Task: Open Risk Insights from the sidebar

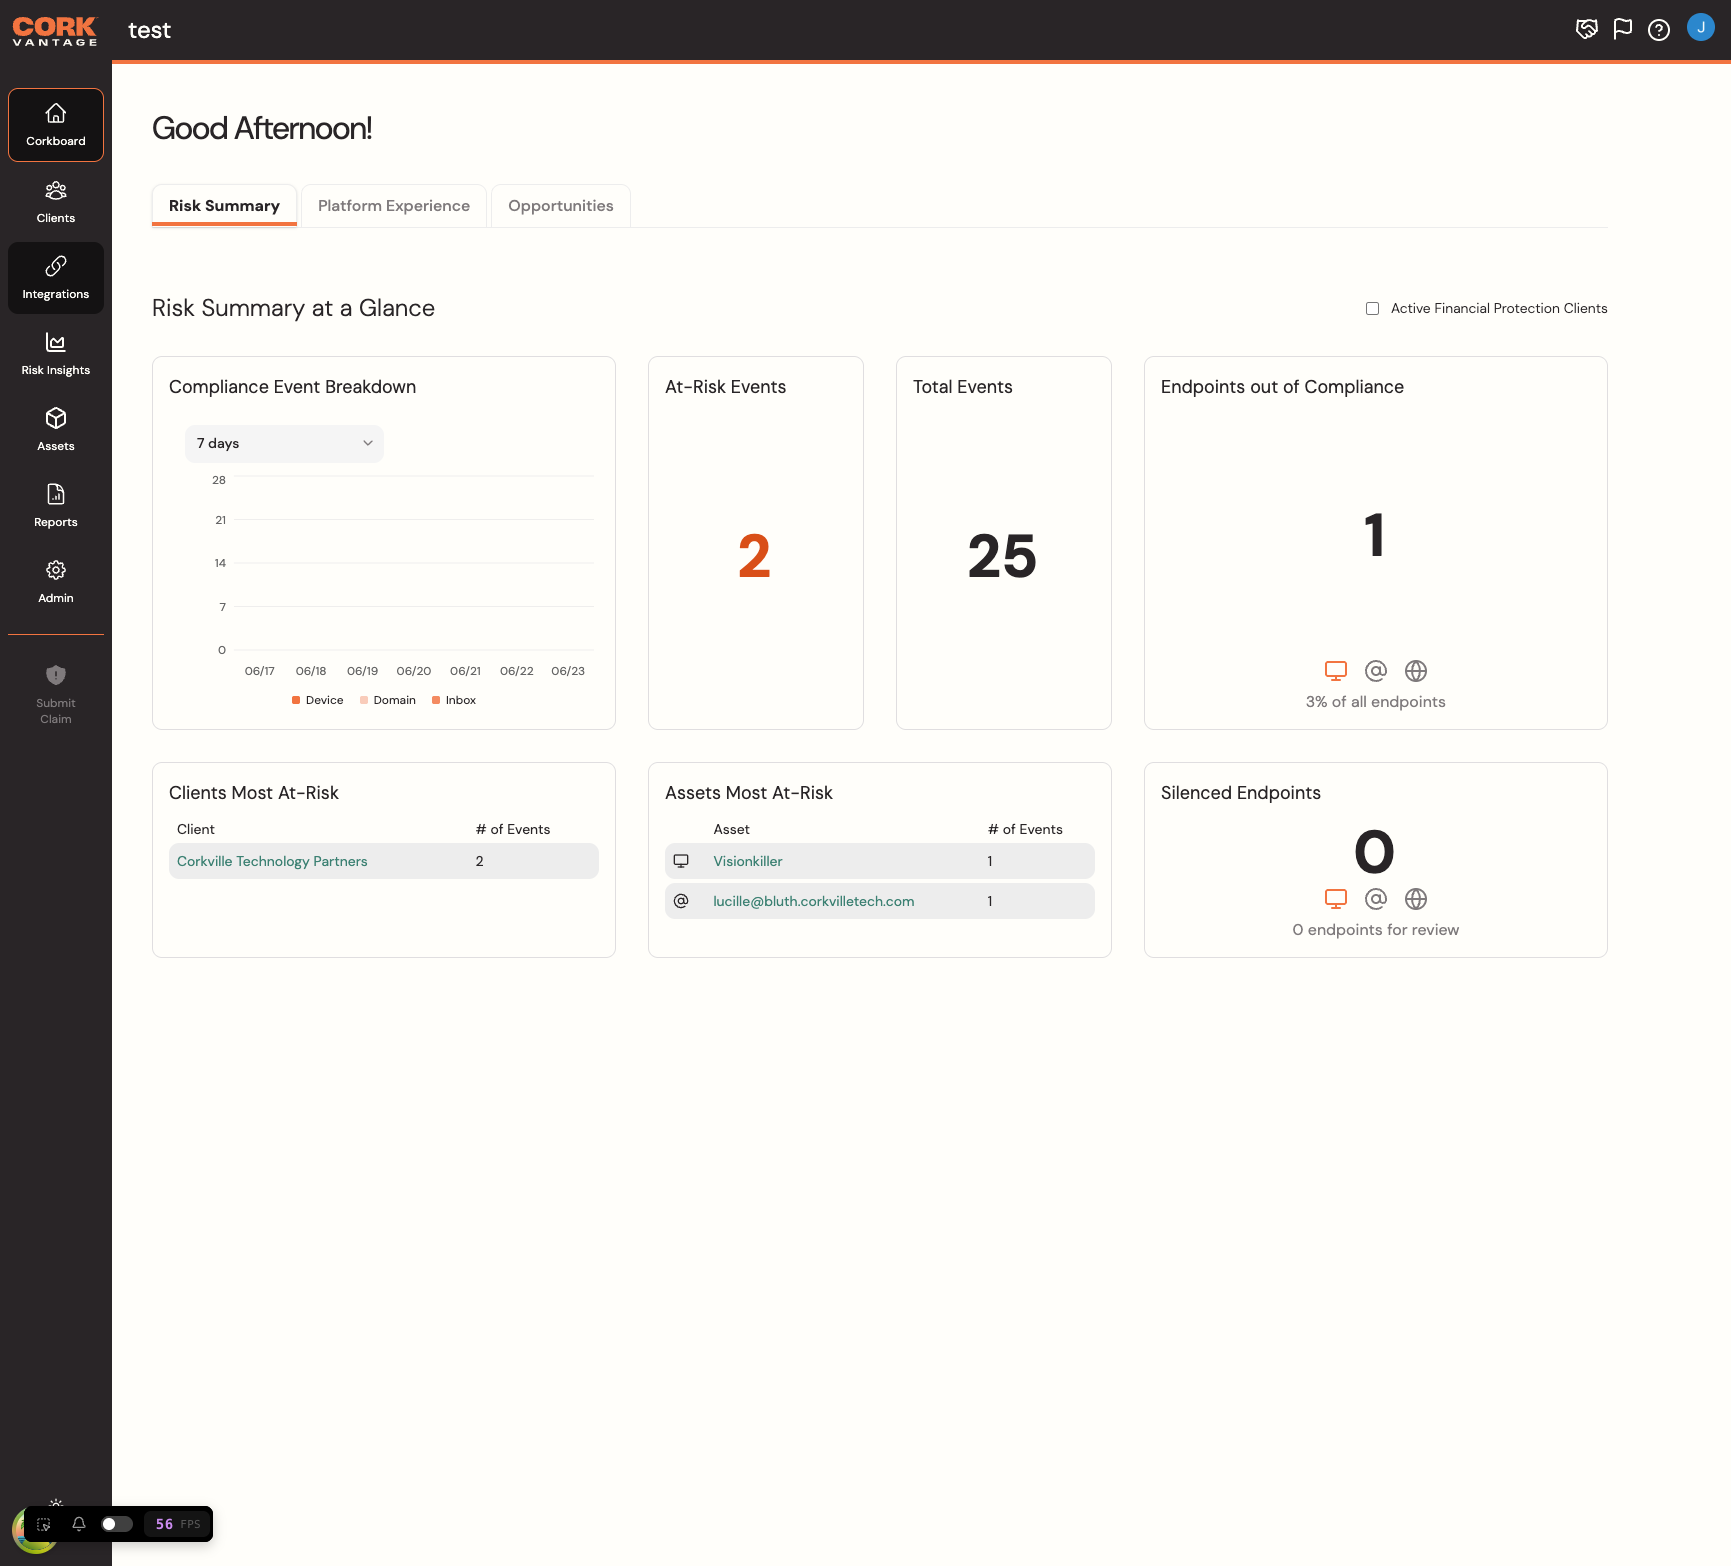Action: click(x=56, y=354)
